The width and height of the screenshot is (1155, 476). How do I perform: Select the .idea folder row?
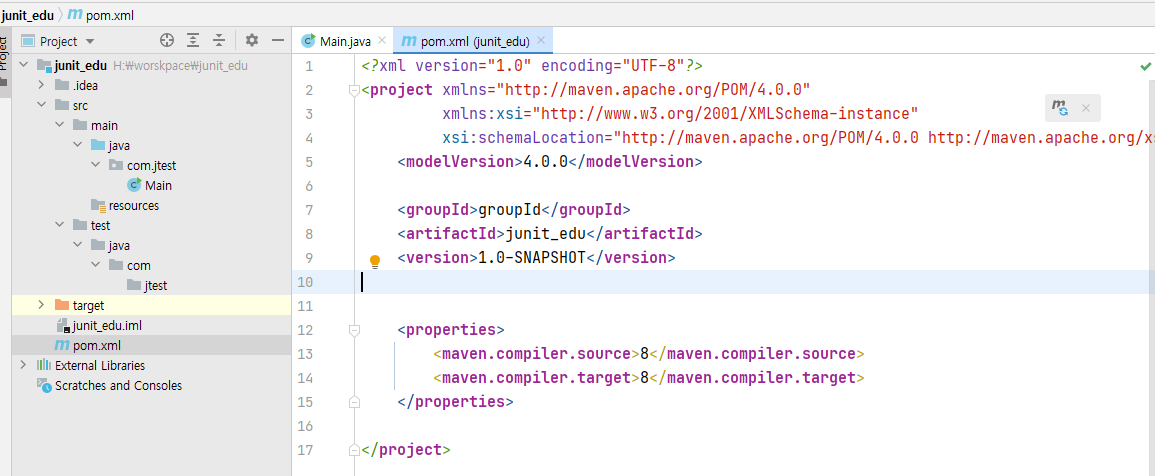click(152, 85)
